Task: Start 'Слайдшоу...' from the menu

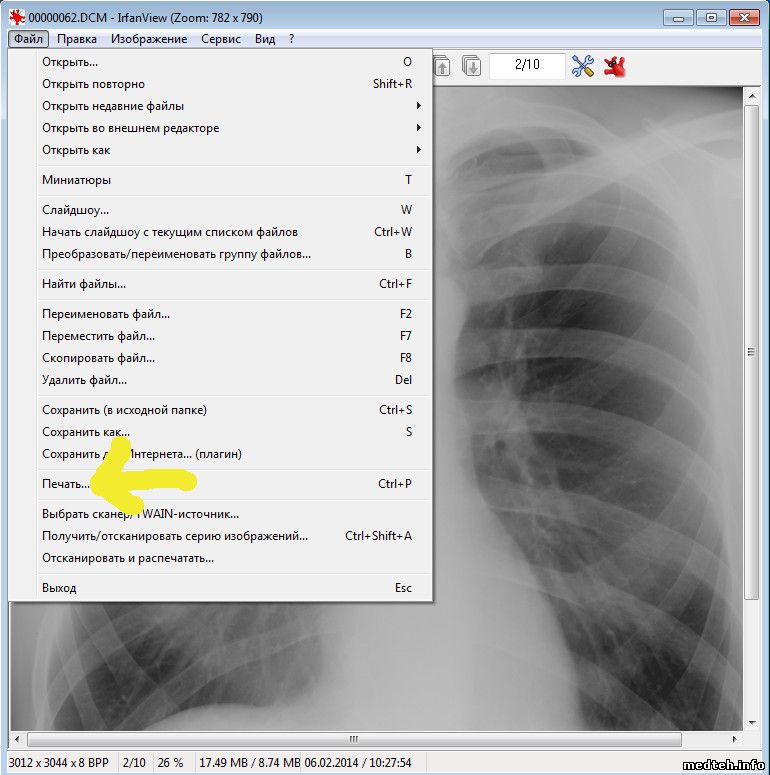Action: (x=75, y=210)
